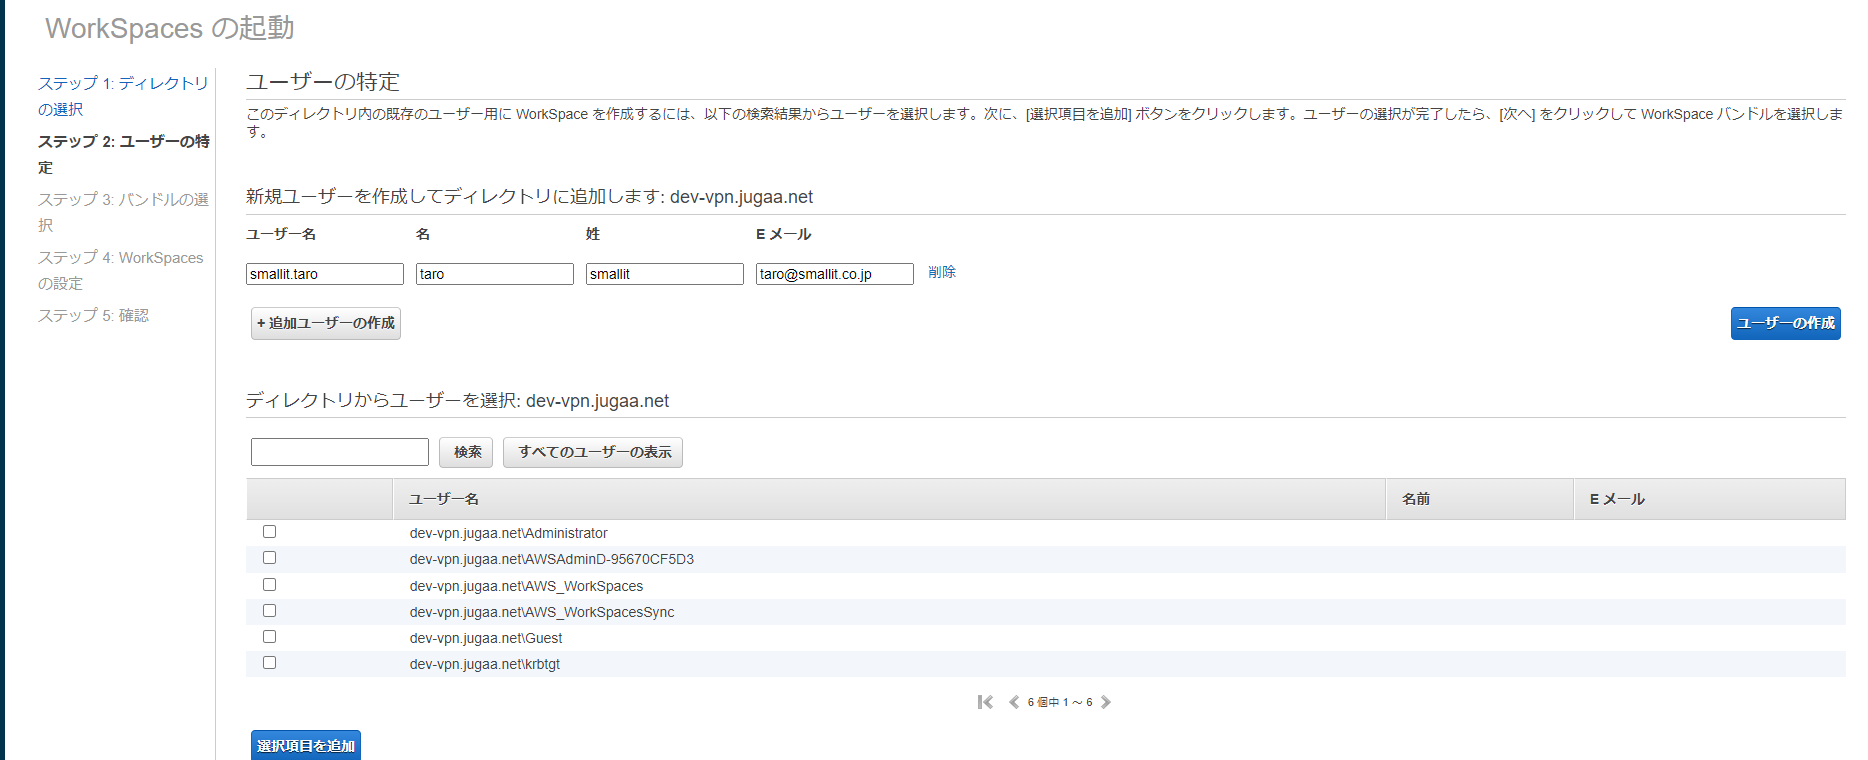Toggle the krbtgt user checkbox
The height and width of the screenshot is (760, 1868).
[x=269, y=663]
